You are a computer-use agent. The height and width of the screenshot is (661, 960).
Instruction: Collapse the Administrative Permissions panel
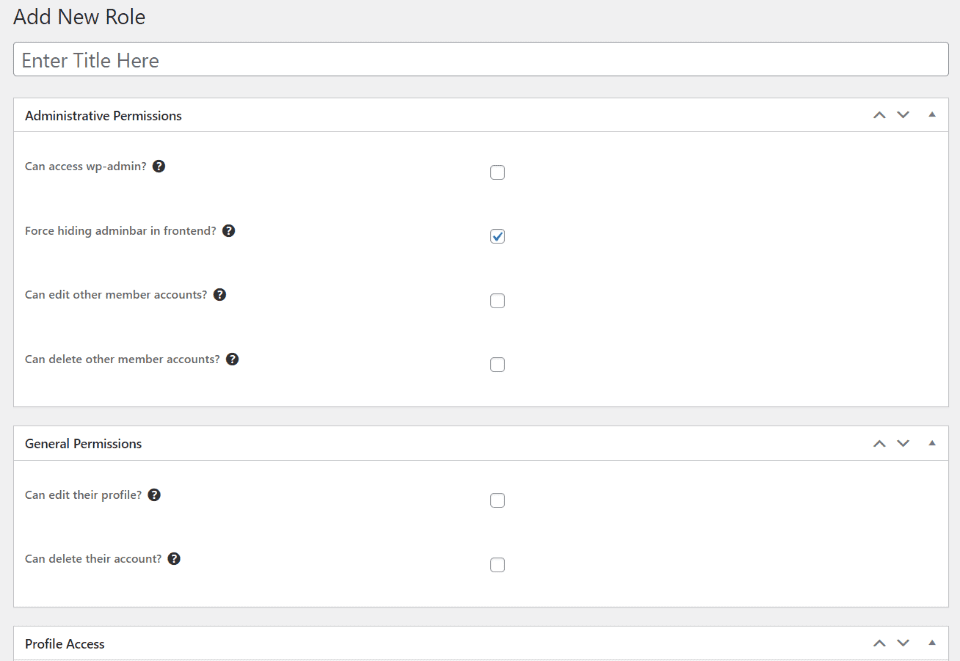tap(932, 115)
